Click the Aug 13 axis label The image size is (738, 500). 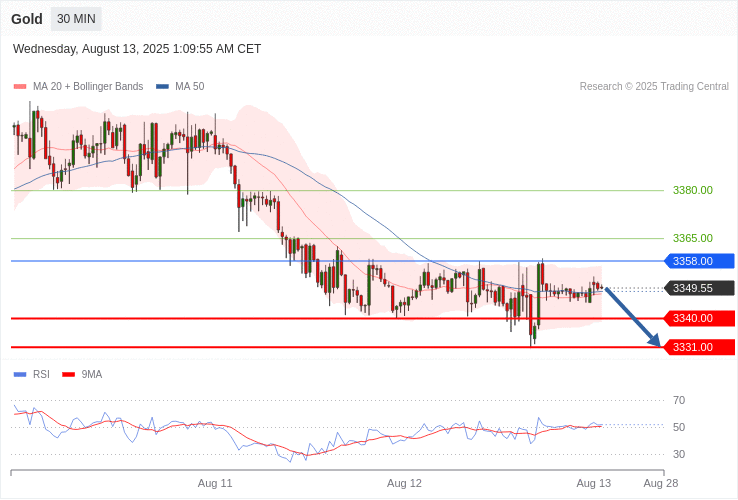pyautogui.click(x=594, y=483)
